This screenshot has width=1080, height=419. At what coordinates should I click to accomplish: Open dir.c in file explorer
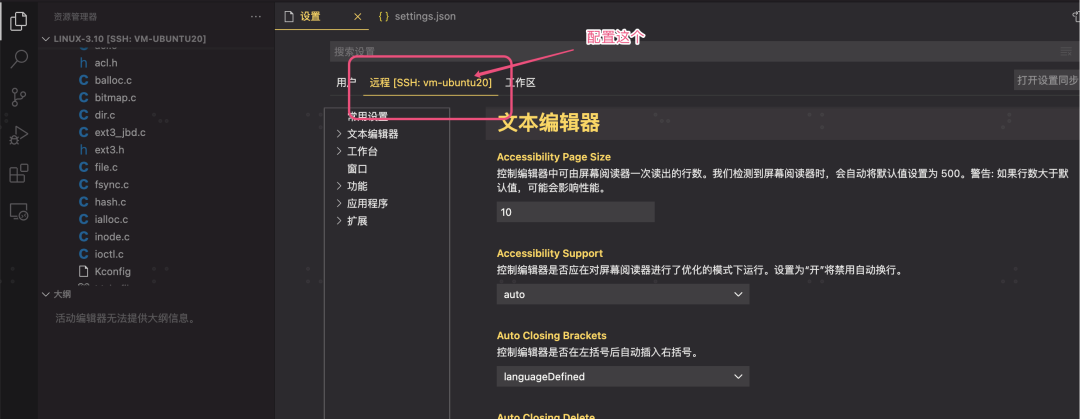pos(105,114)
